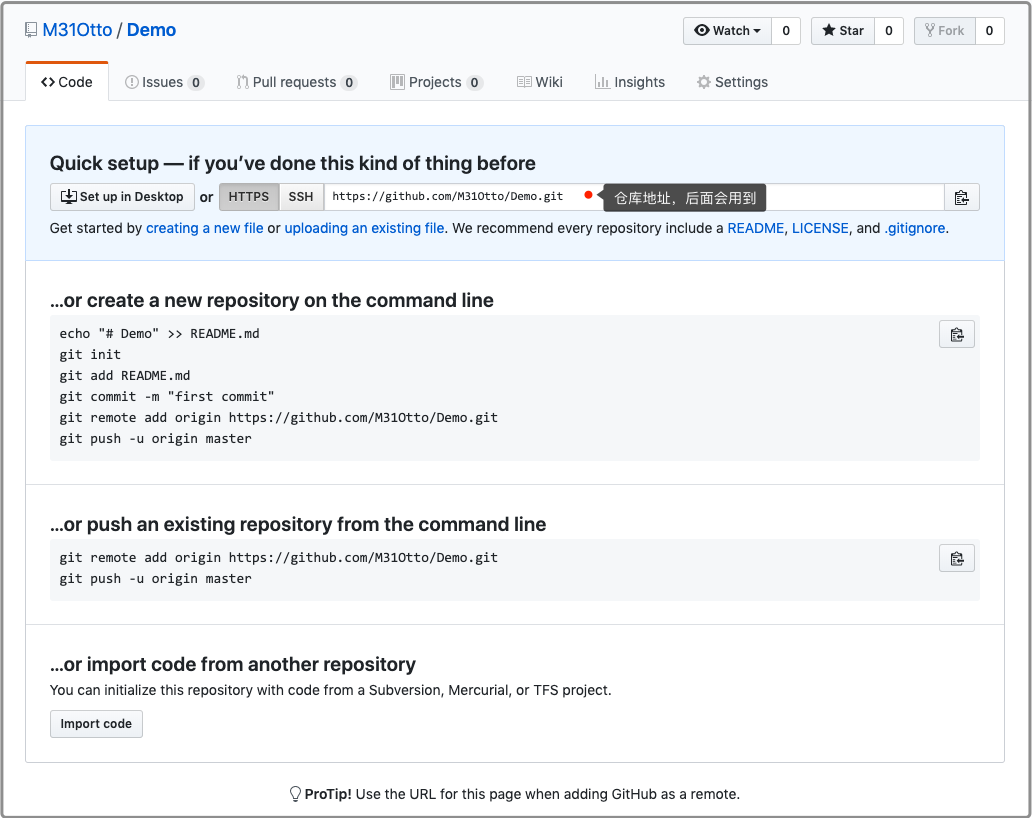The width and height of the screenshot is (1032, 818).
Task: Click the 'git add README.md' command line
Action: pyautogui.click(x=125, y=376)
